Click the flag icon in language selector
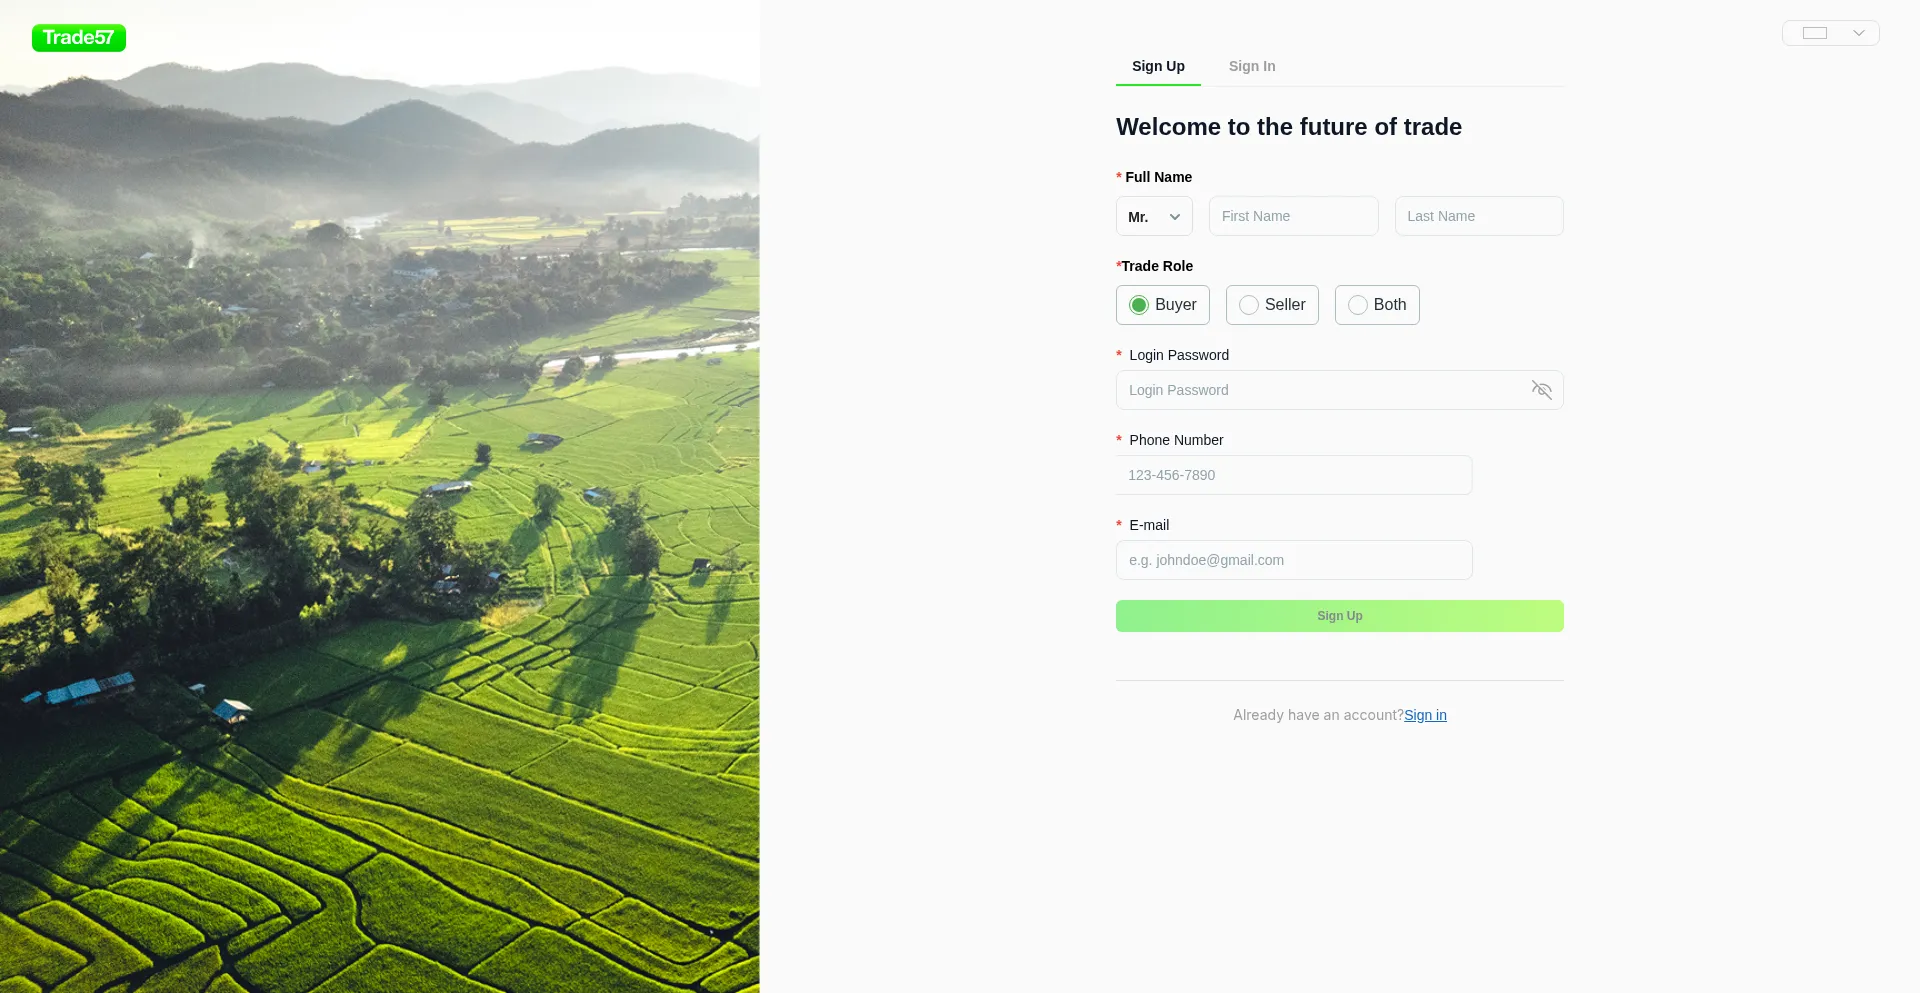The height and width of the screenshot is (993, 1920). pos(1814,33)
